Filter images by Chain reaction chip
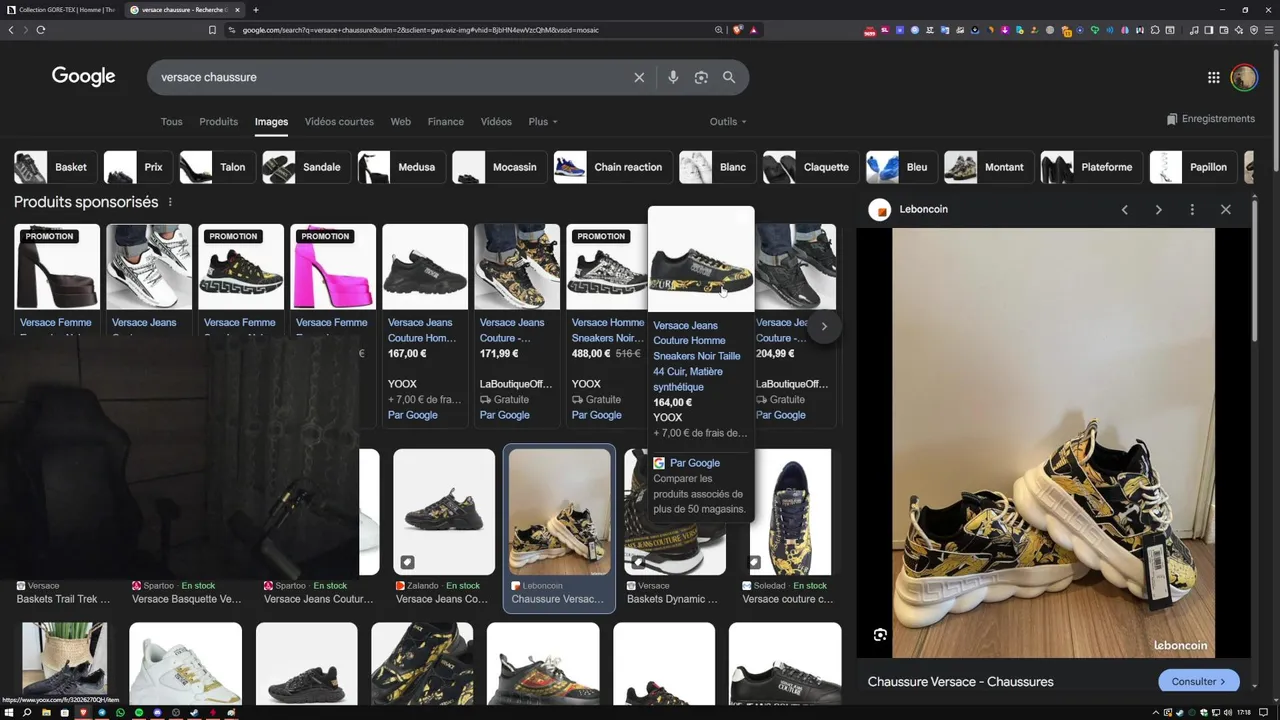The height and width of the screenshot is (720, 1280). click(x=613, y=167)
